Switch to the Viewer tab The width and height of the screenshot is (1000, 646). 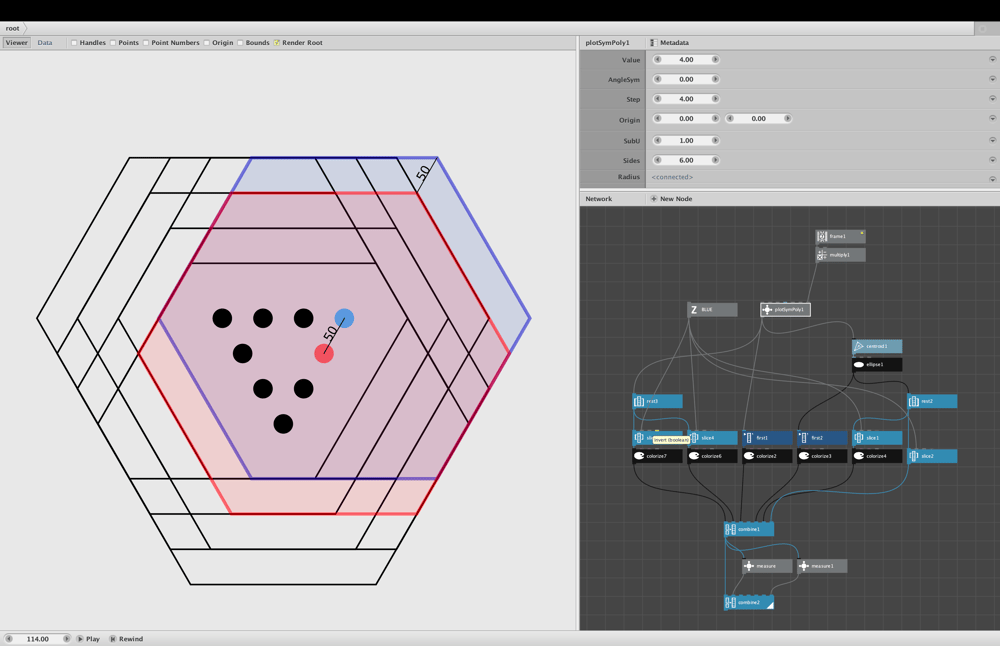[x=17, y=43]
